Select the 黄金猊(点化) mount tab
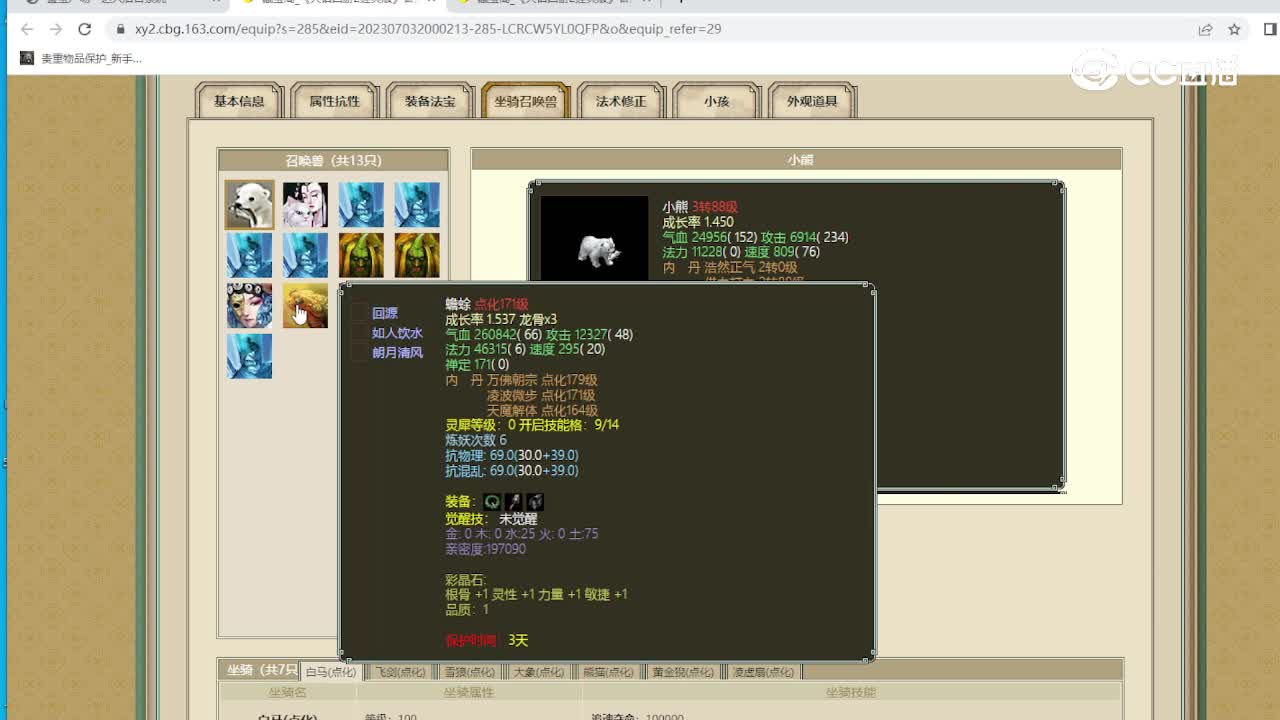The width and height of the screenshot is (1280, 720). click(x=683, y=672)
